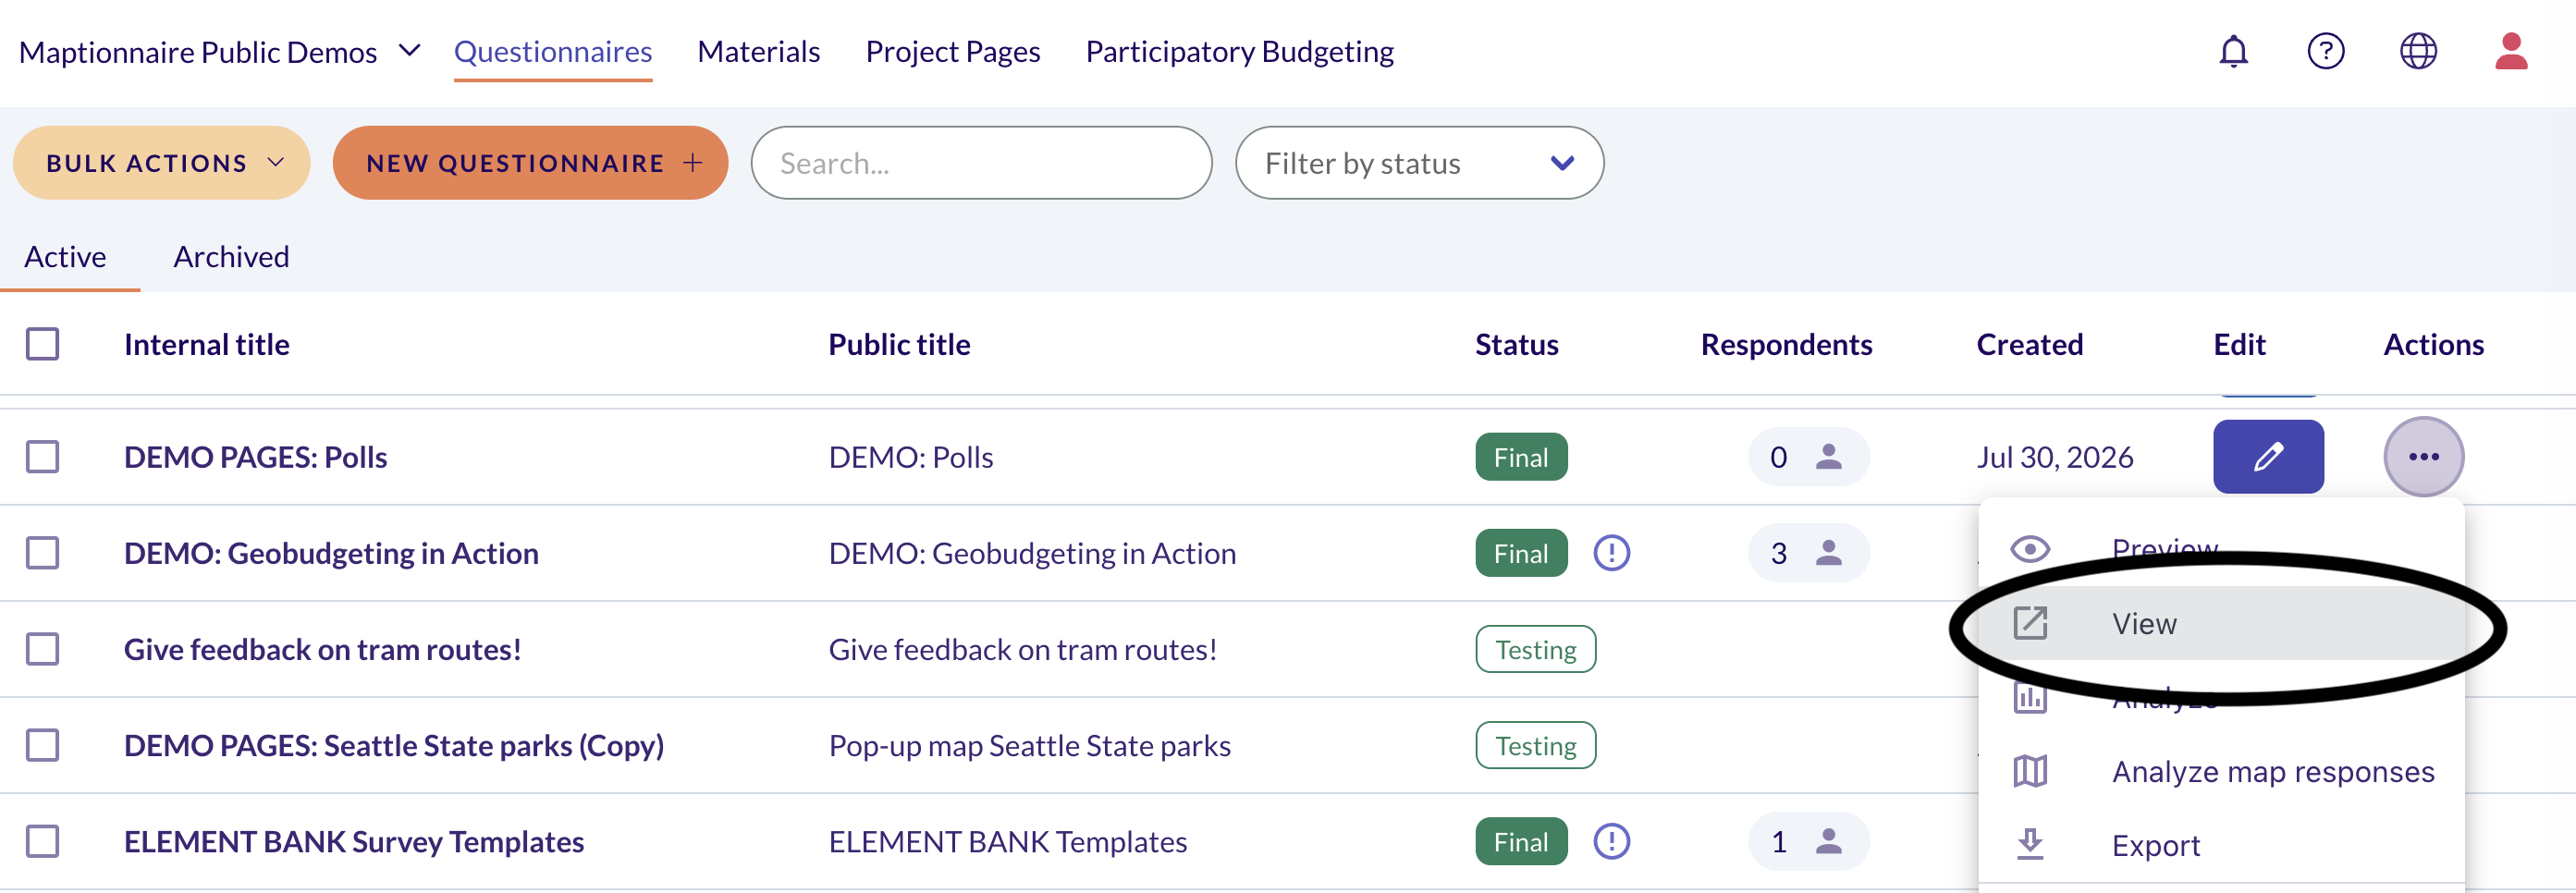The image size is (2576, 893).
Task: Click warning icon next to ELEMENT BANK status
Action: (x=1611, y=841)
